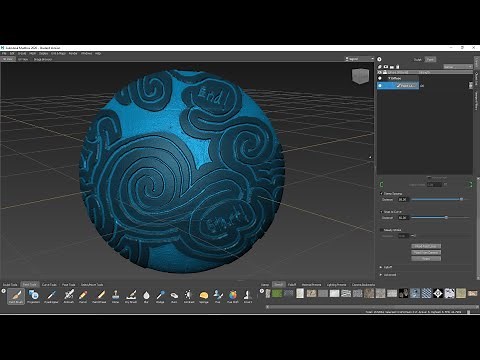Click the new layer icon in Layers panel
Image resolution: width=480 pixels, height=360 pixels.
click(x=380, y=67)
